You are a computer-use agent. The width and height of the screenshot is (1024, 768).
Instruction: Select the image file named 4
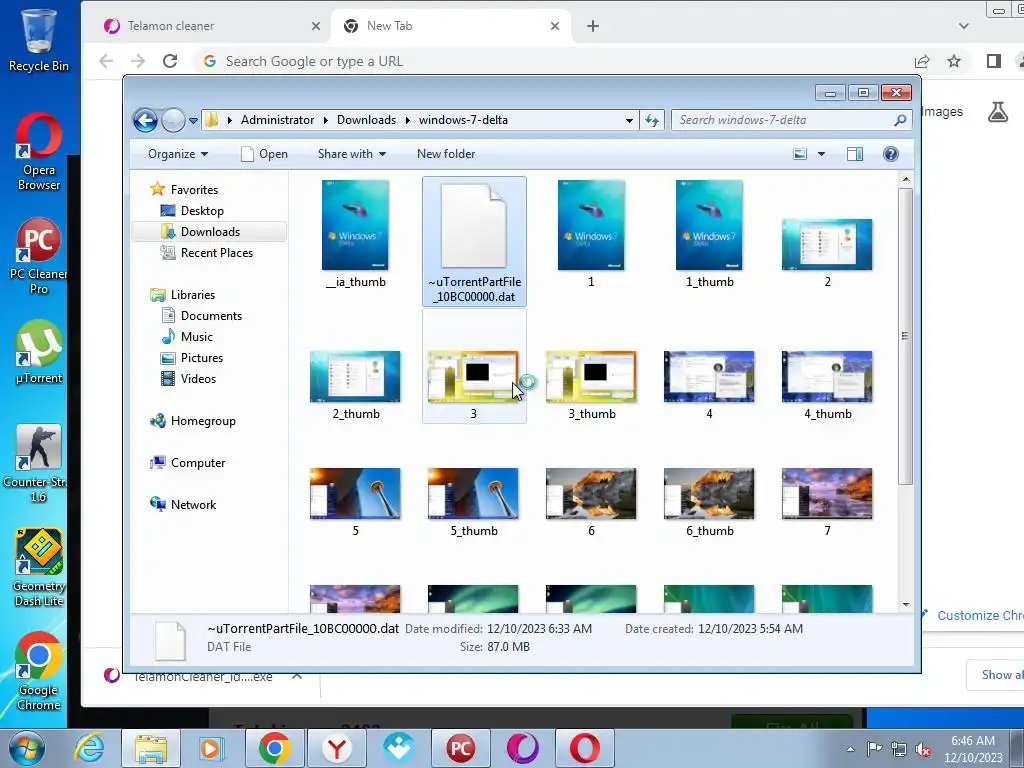click(709, 385)
